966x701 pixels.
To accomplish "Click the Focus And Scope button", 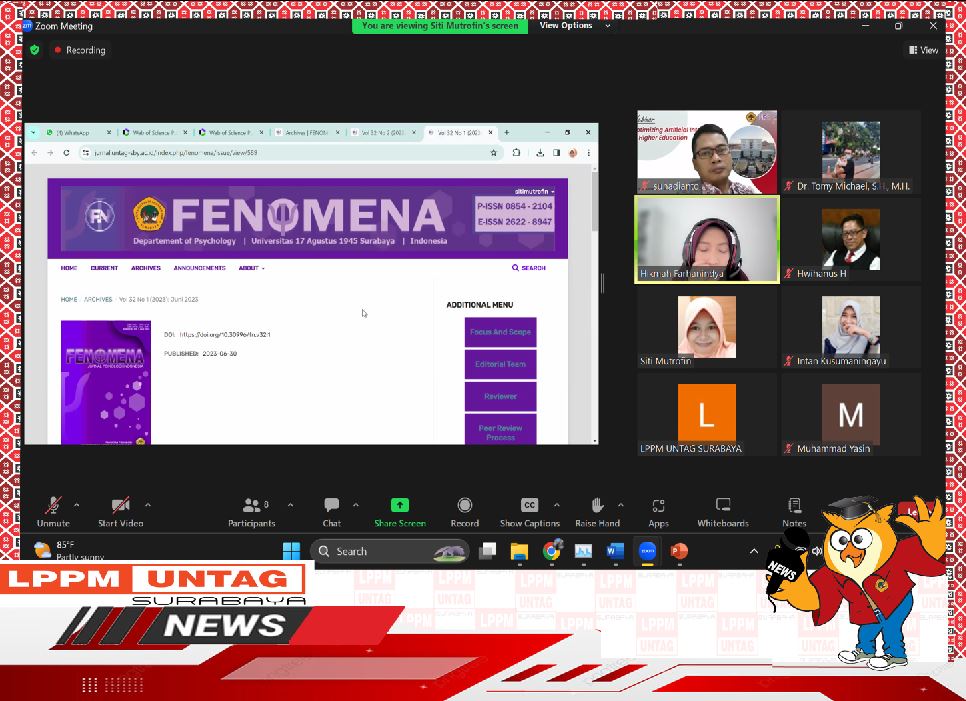I will (x=500, y=332).
